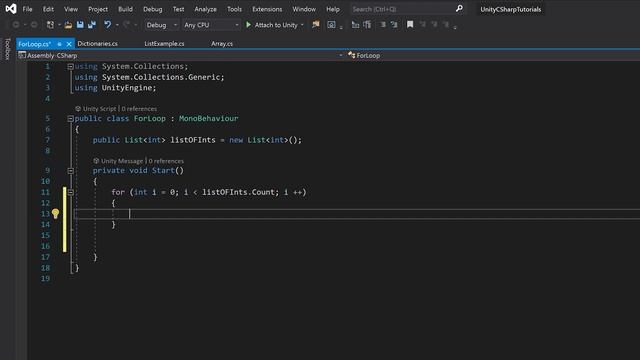
Task: Open the Build menu
Action: click(x=125, y=9)
